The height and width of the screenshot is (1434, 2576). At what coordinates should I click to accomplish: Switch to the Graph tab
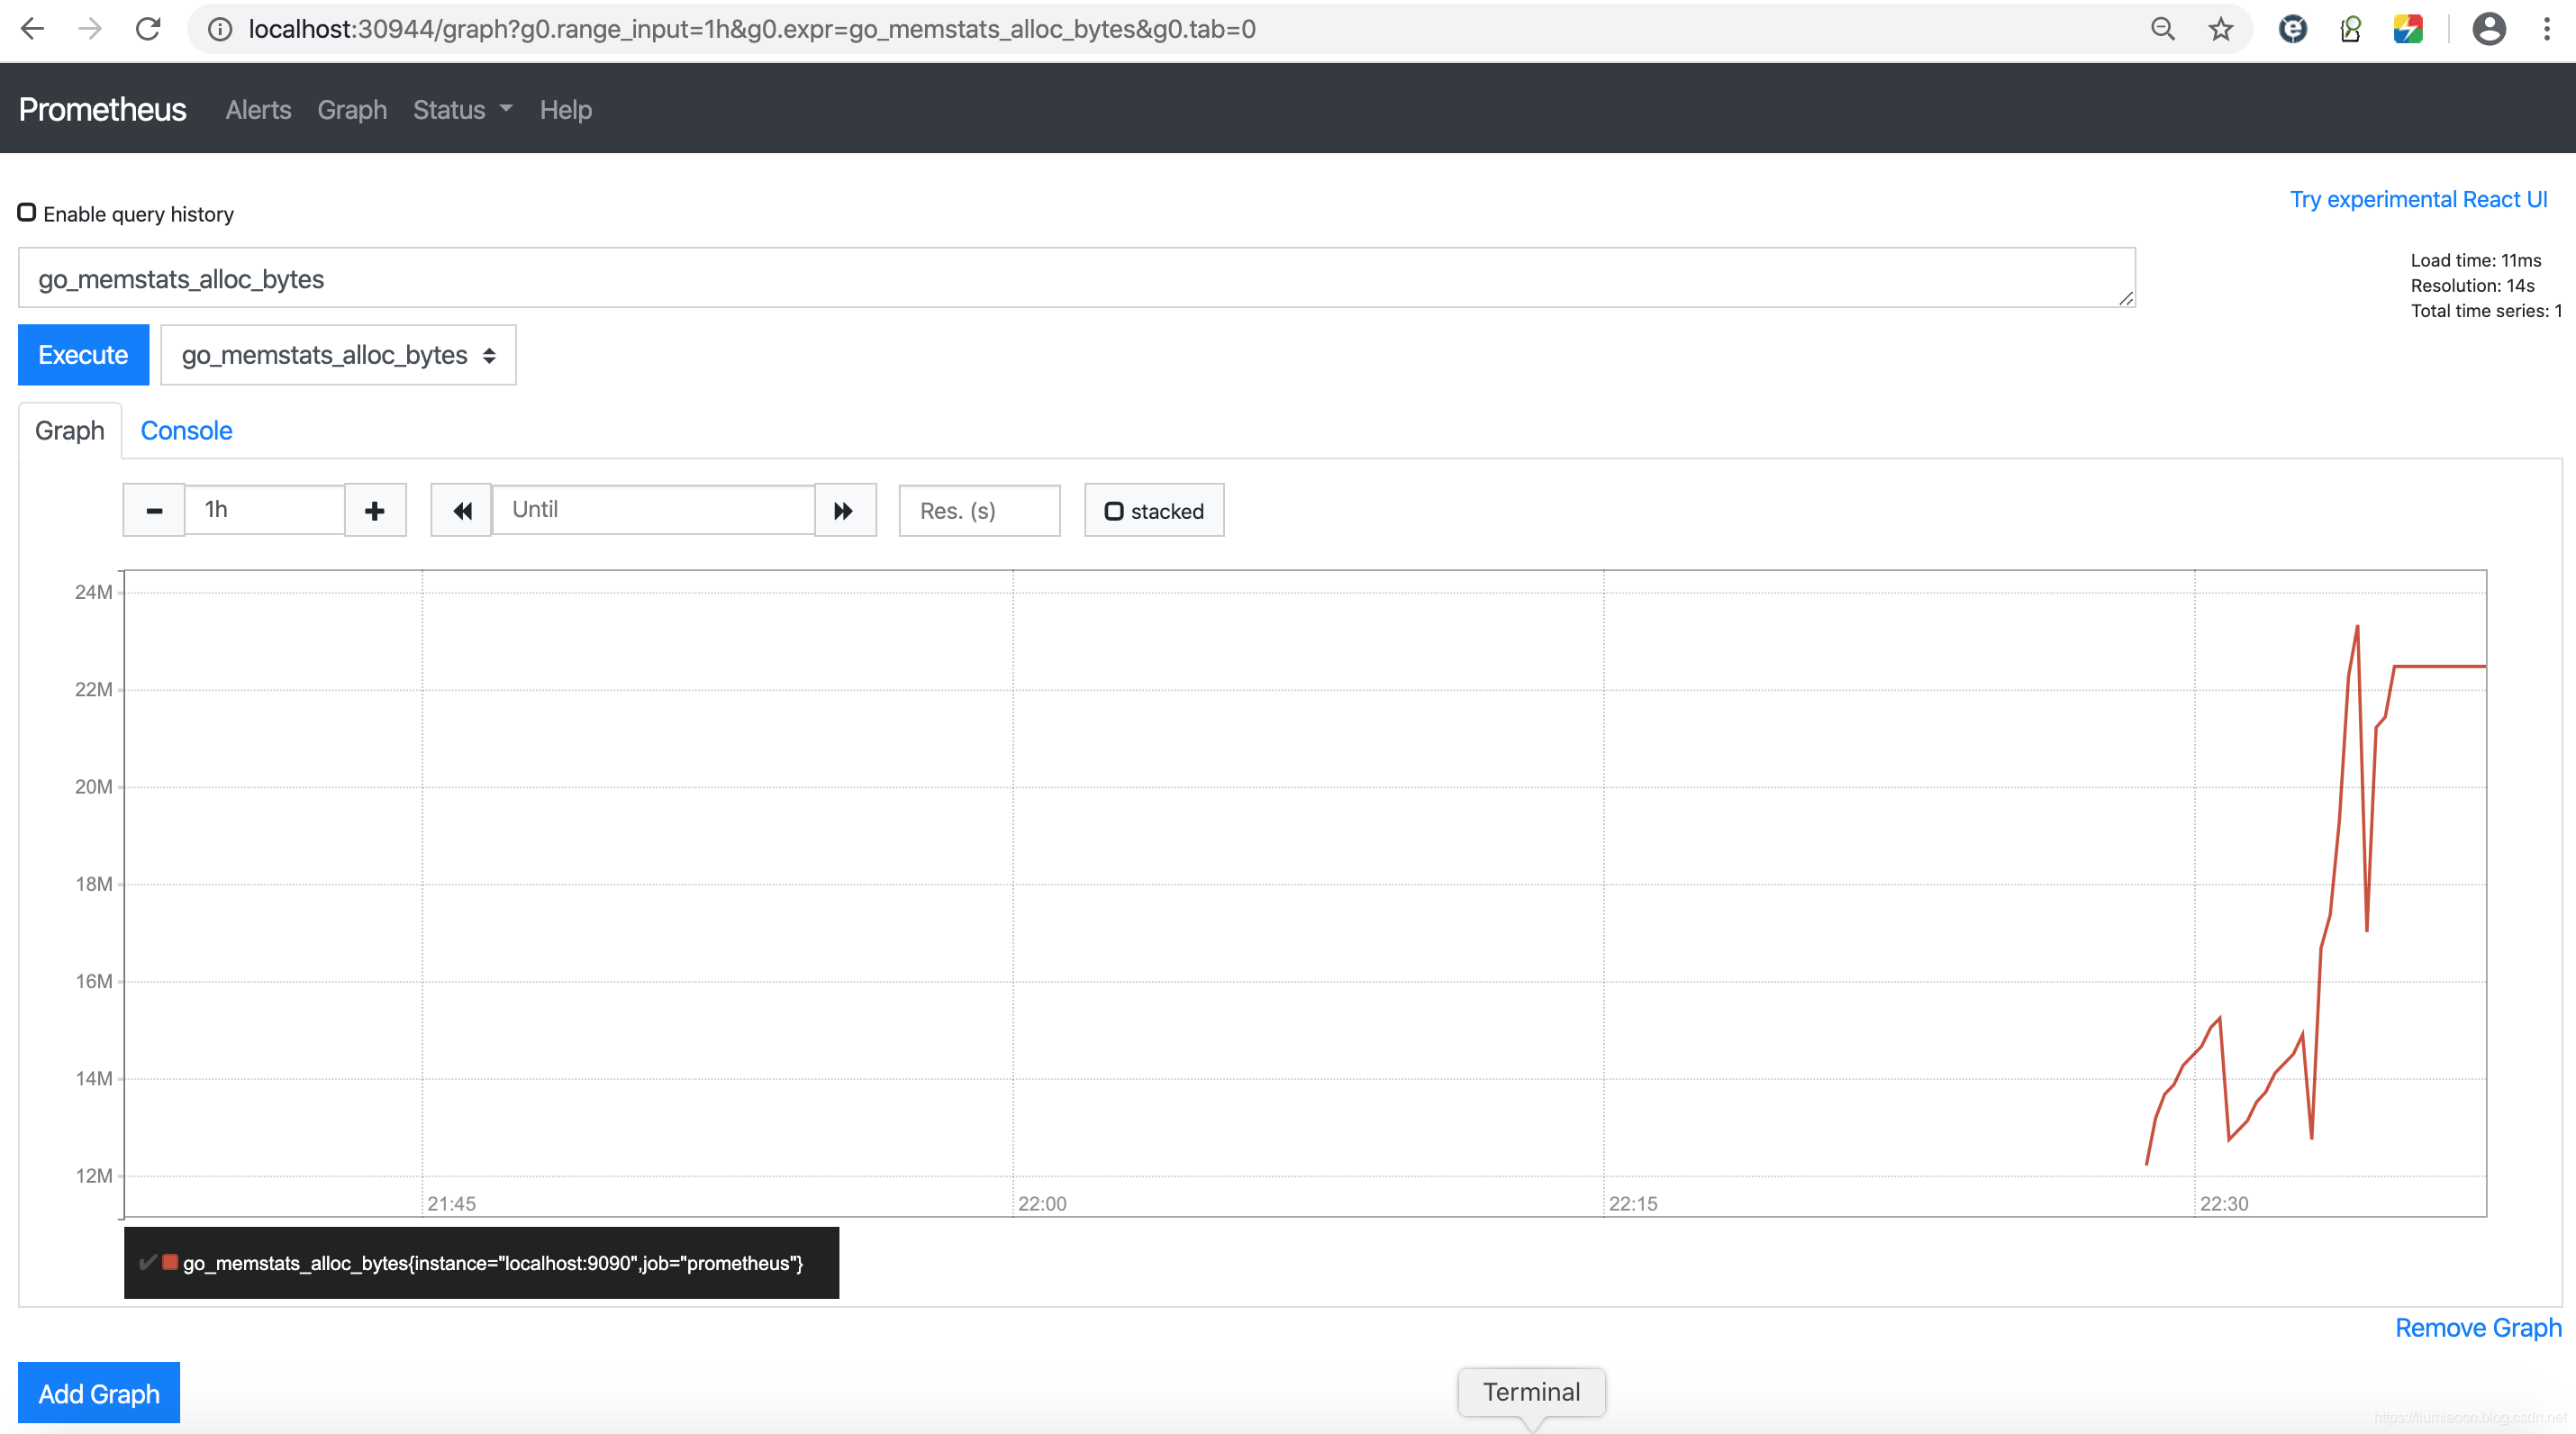click(x=68, y=429)
